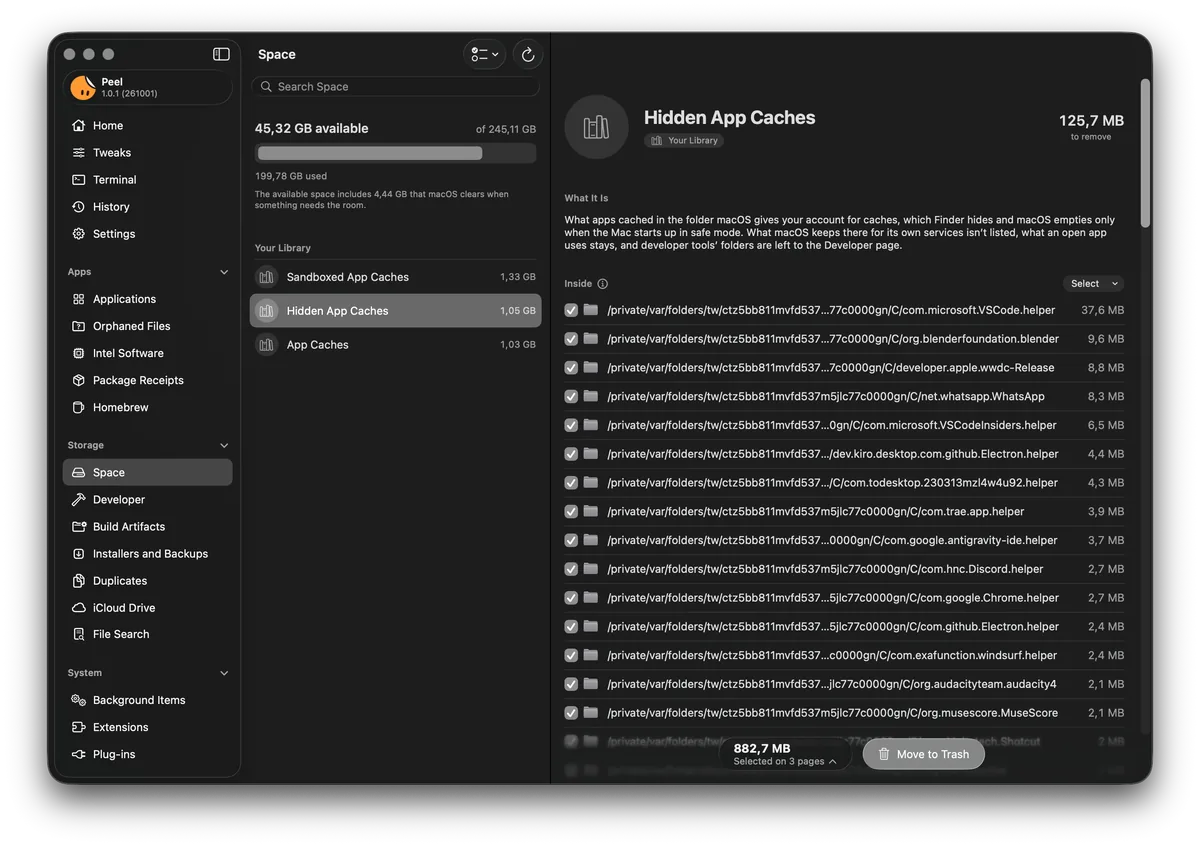Click the disk usage progress bar
Image resolution: width=1200 pixels, height=847 pixels.
coord(395,153)
